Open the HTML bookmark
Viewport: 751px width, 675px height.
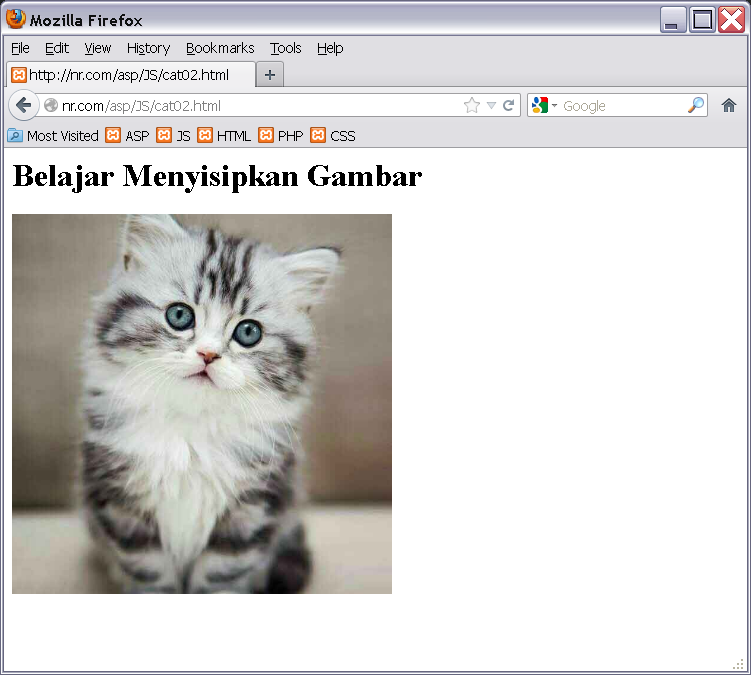(x=224, y=136)
